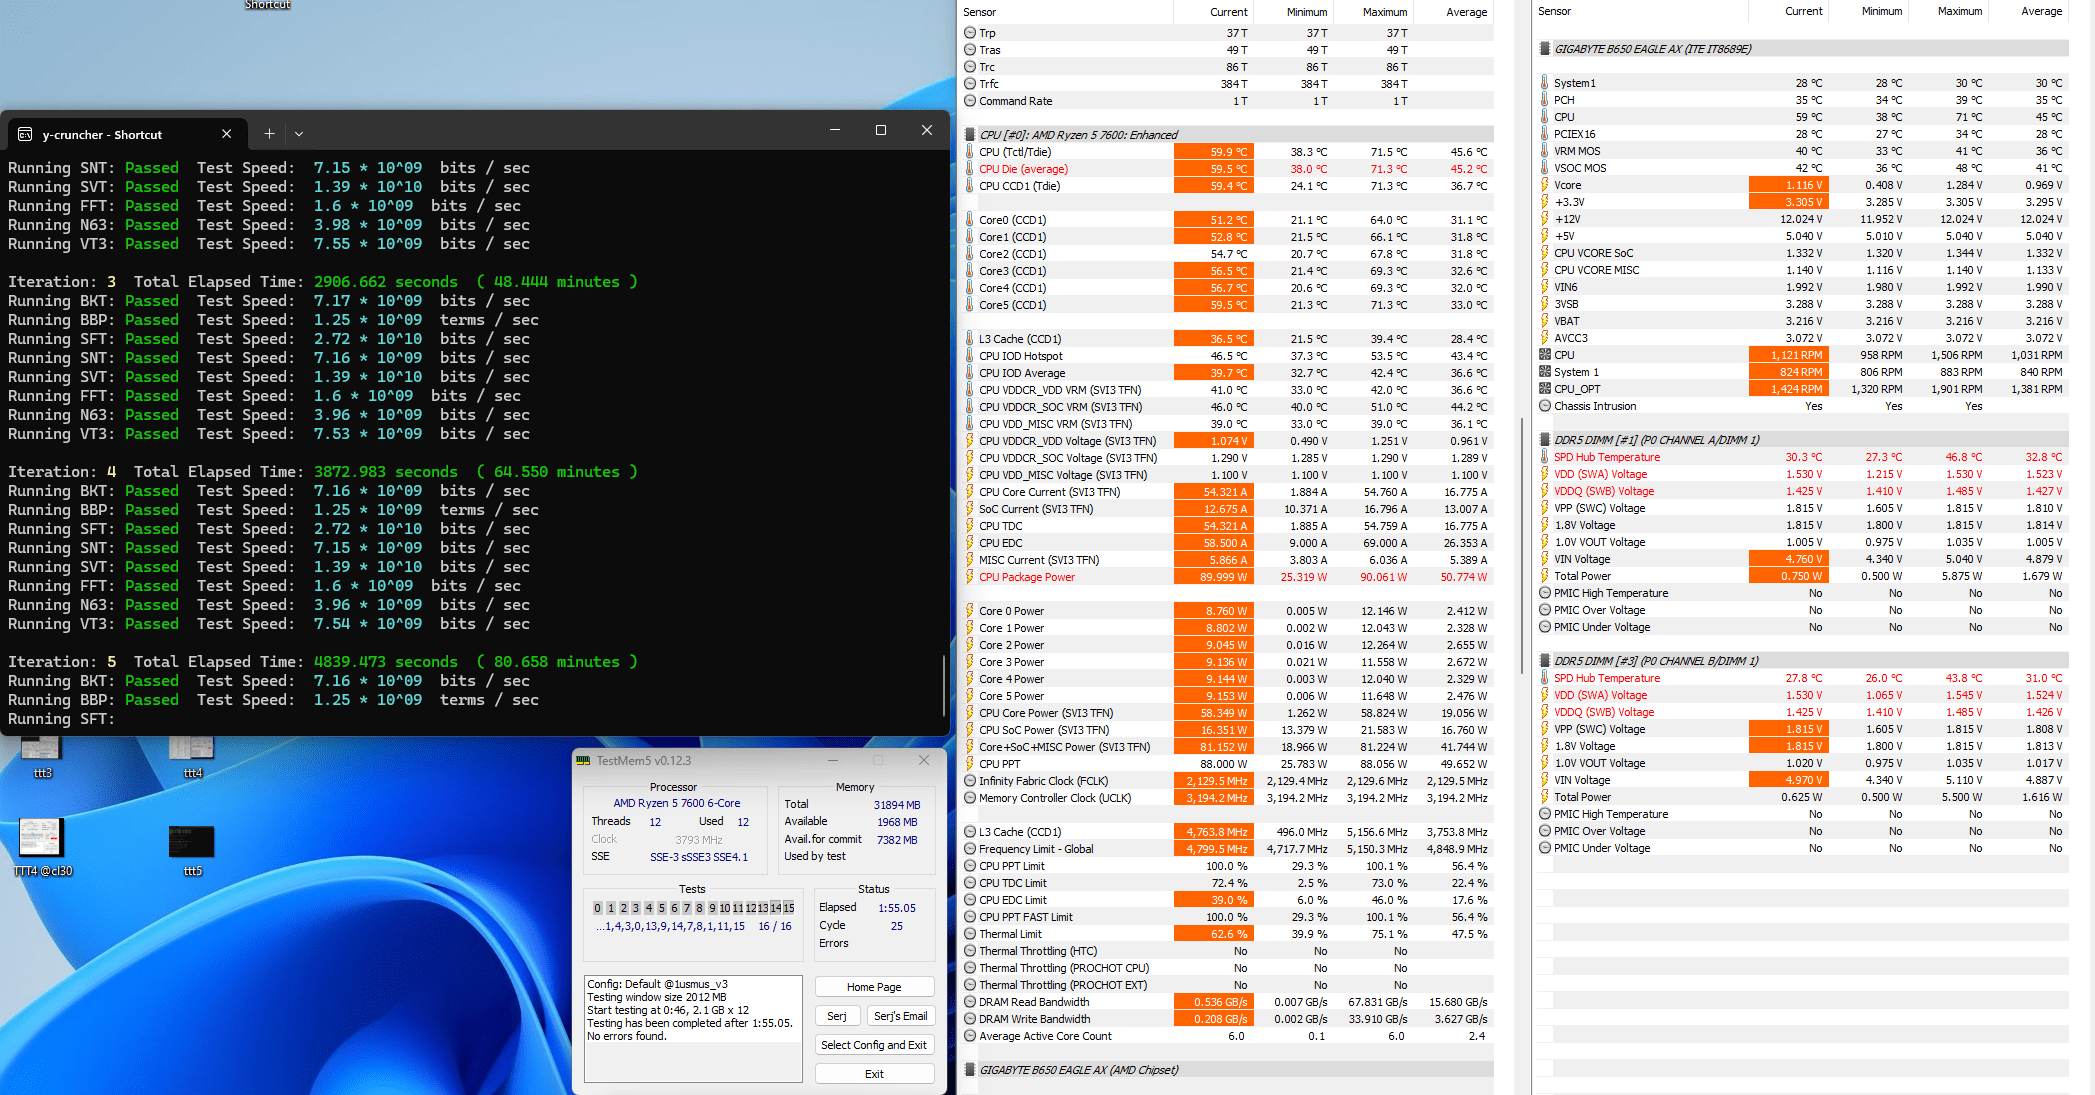Select PMIC High Temperature icon for DIMM #3
Image resolution: width=2095 pixels, height=1095 pixels.
(1545, 814)
